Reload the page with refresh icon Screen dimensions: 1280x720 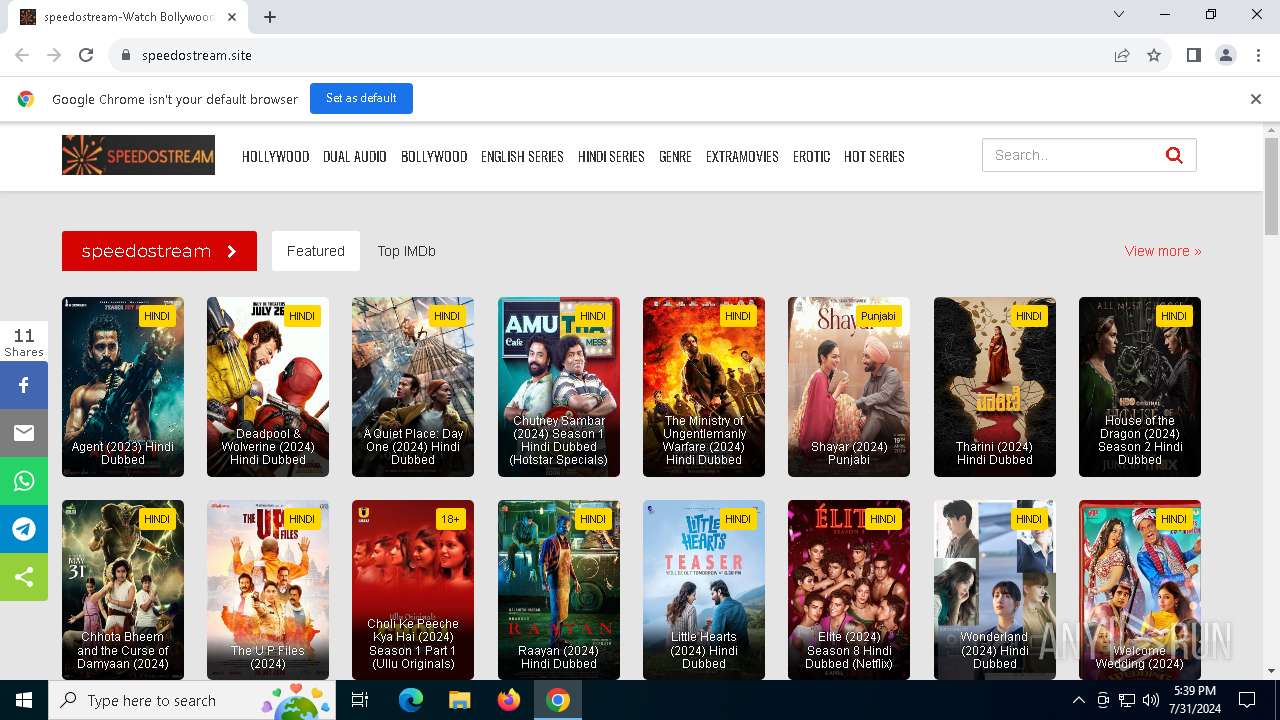click(x=86, y=55)
